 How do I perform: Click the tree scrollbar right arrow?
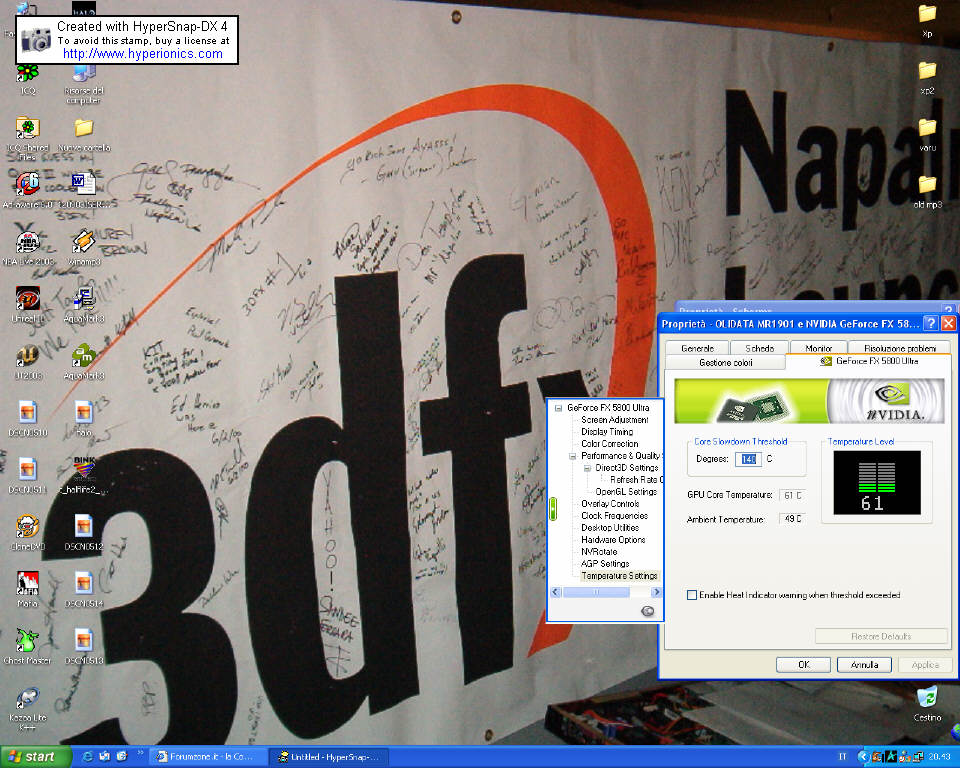point(656,592)
